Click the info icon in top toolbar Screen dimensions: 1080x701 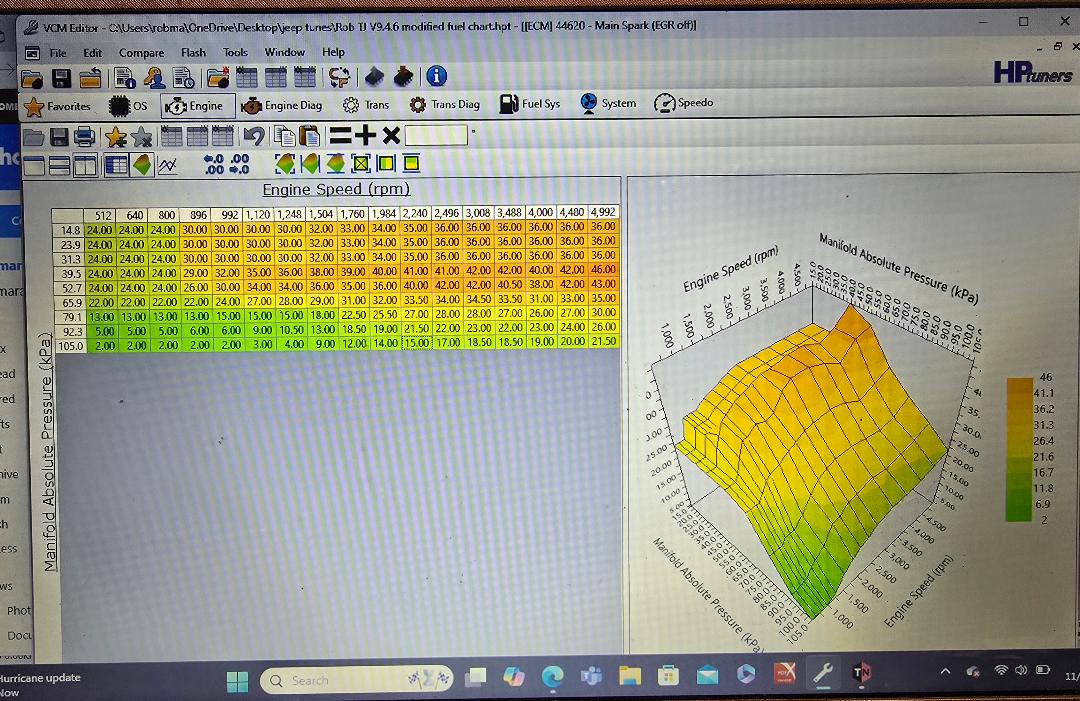click(x=436, y=77)
